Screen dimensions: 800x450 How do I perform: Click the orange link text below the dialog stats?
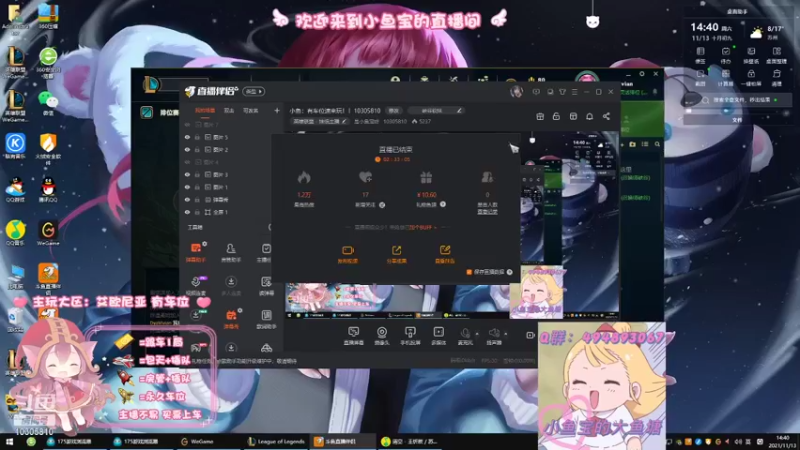pos(422,228)
